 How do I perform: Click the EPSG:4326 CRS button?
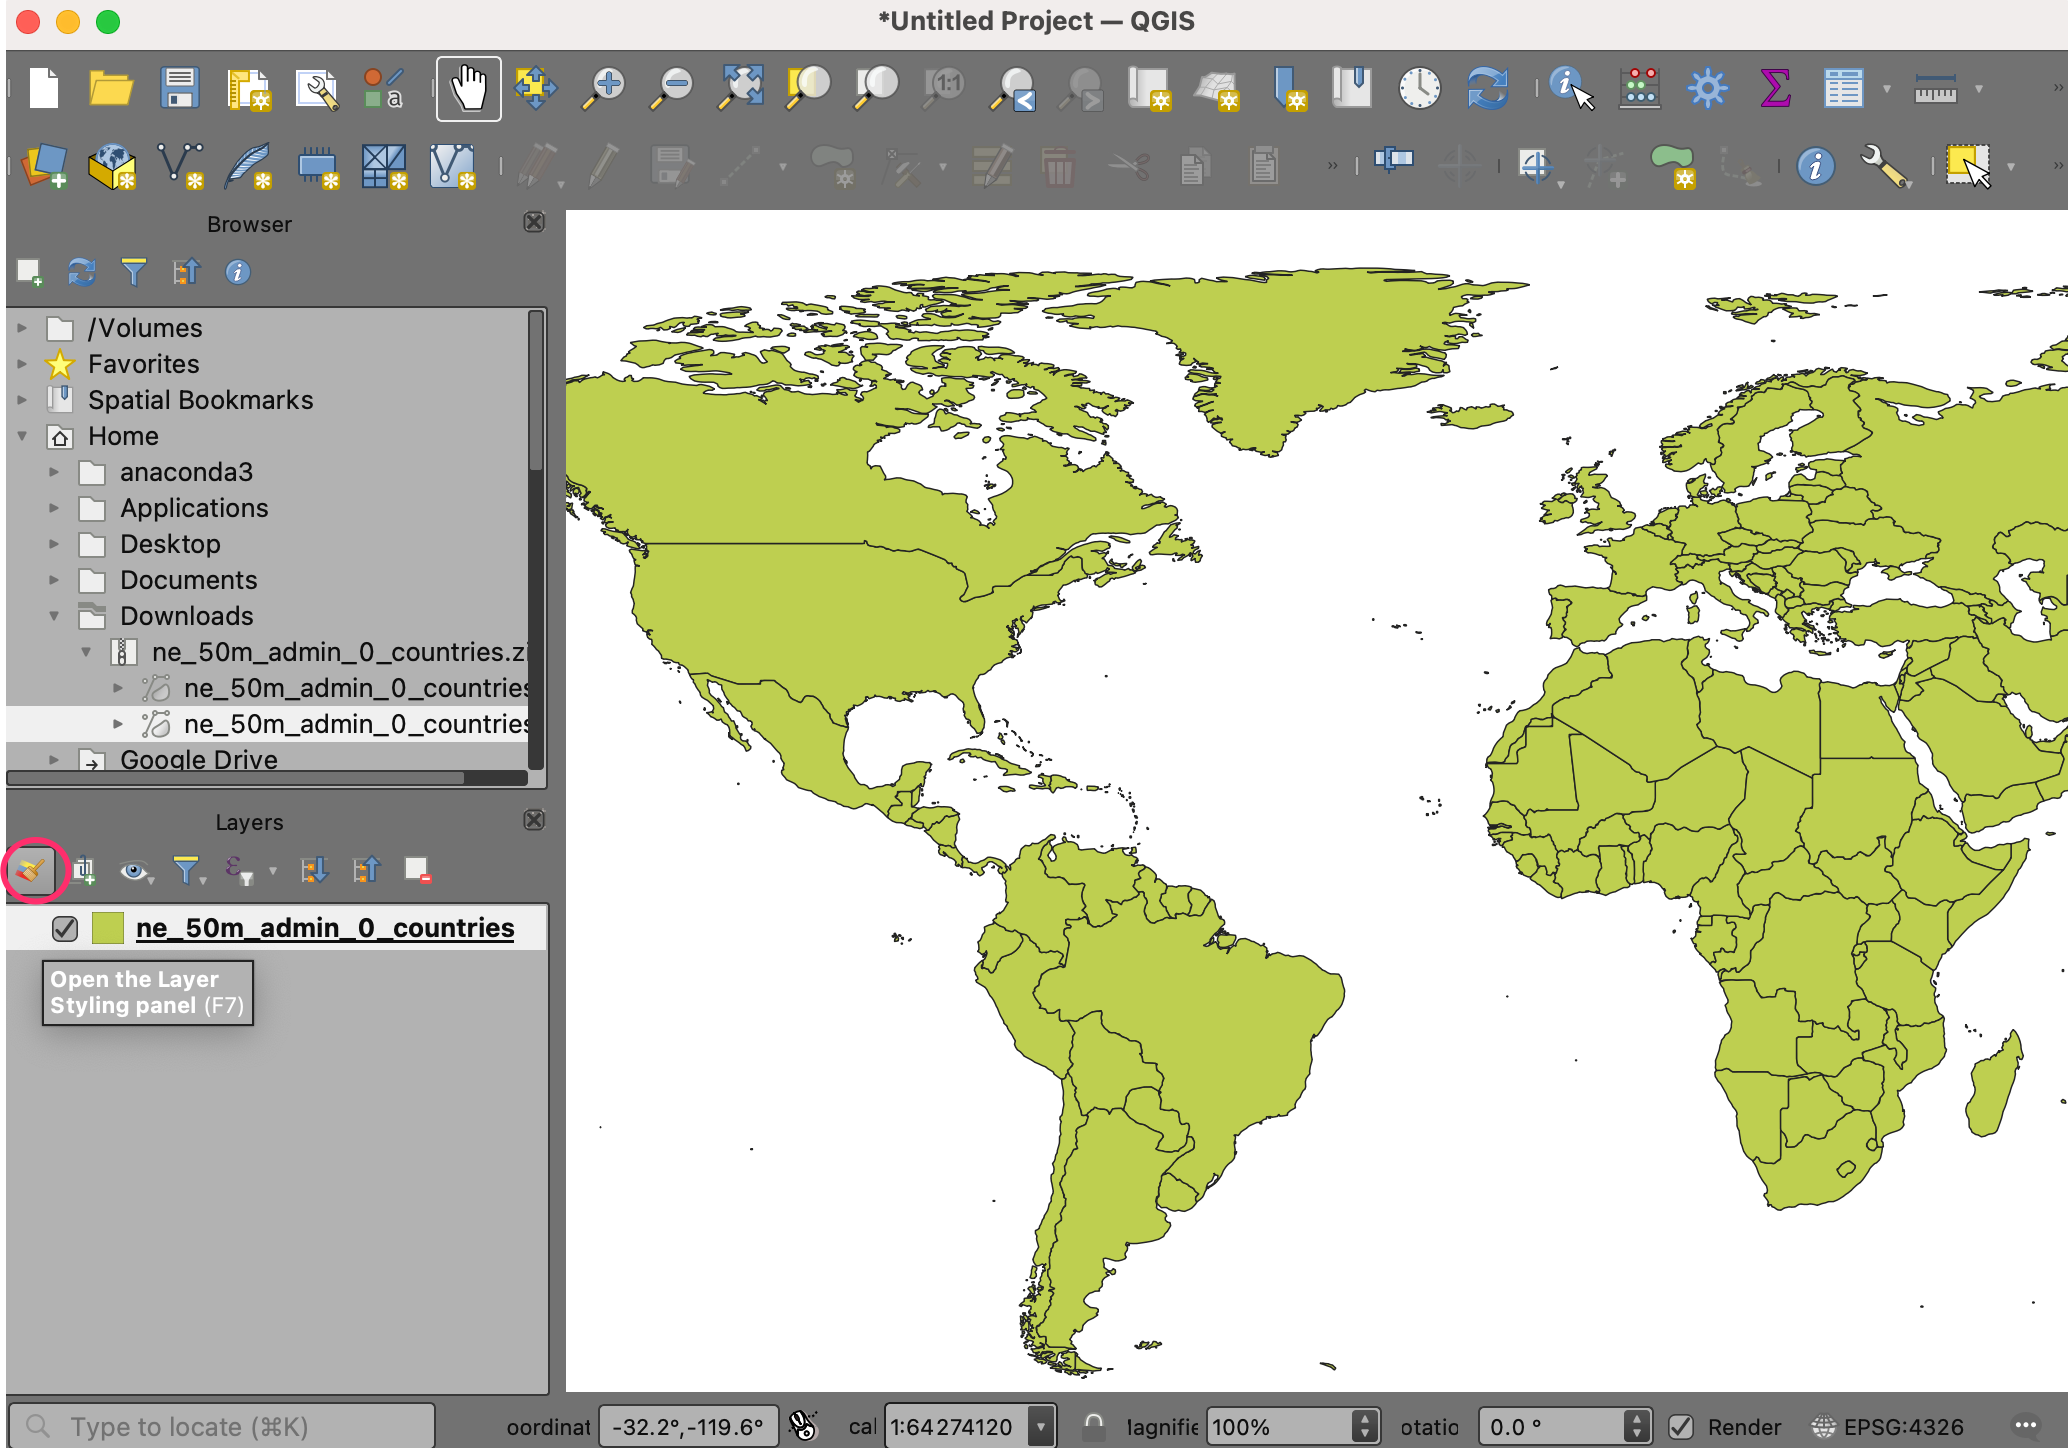point(1889,1427)
